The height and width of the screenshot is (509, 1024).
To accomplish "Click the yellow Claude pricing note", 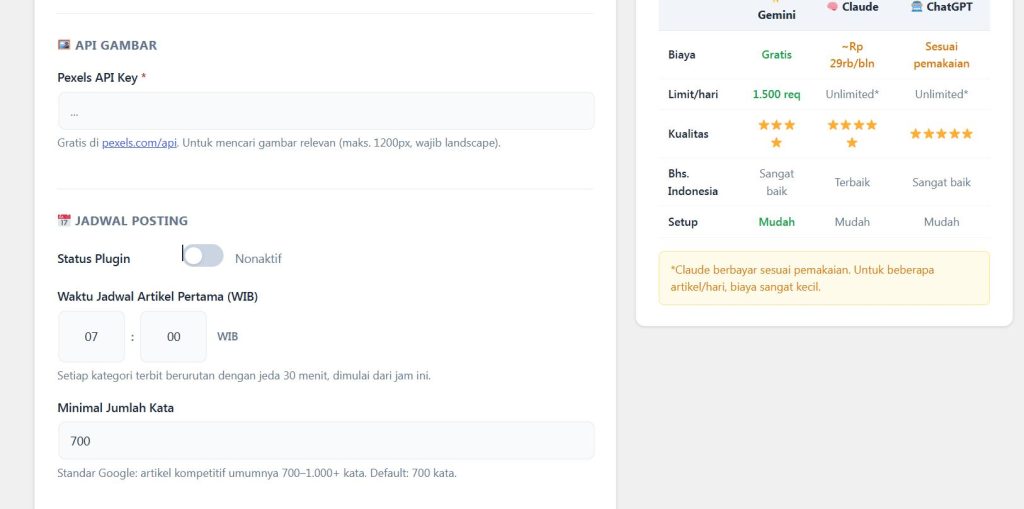I will (824, 278).
